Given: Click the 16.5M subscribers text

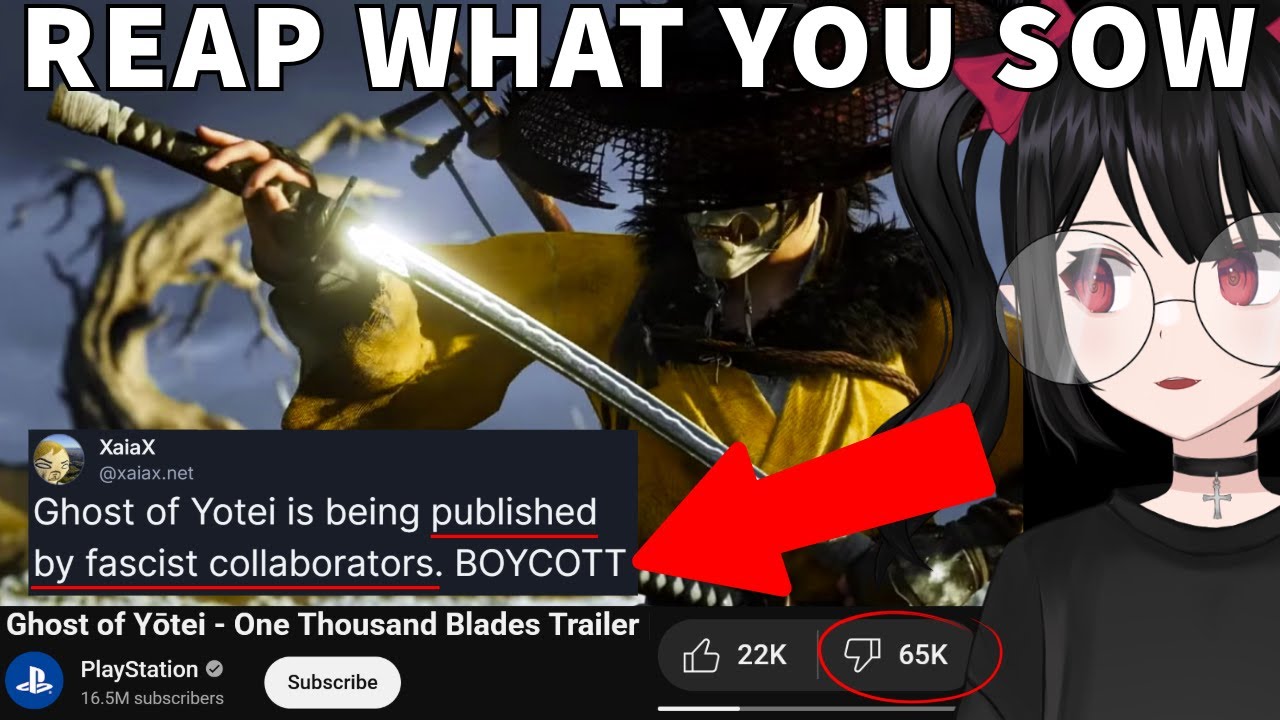Looking at the screenshot, I should [152, 698].
